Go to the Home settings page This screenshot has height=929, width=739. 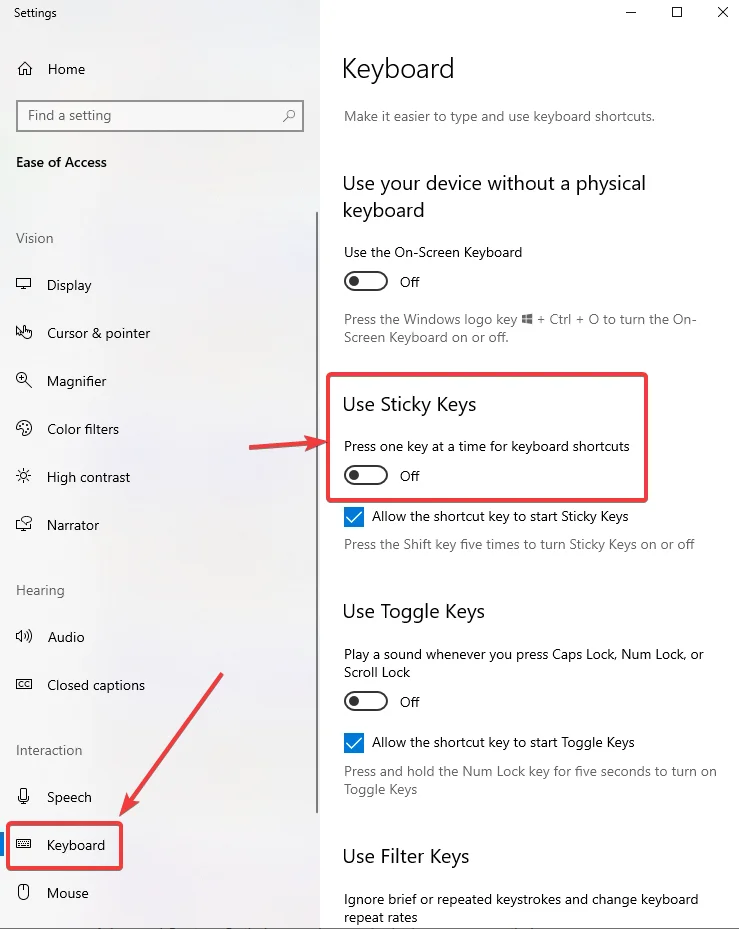tap(67, 69)
